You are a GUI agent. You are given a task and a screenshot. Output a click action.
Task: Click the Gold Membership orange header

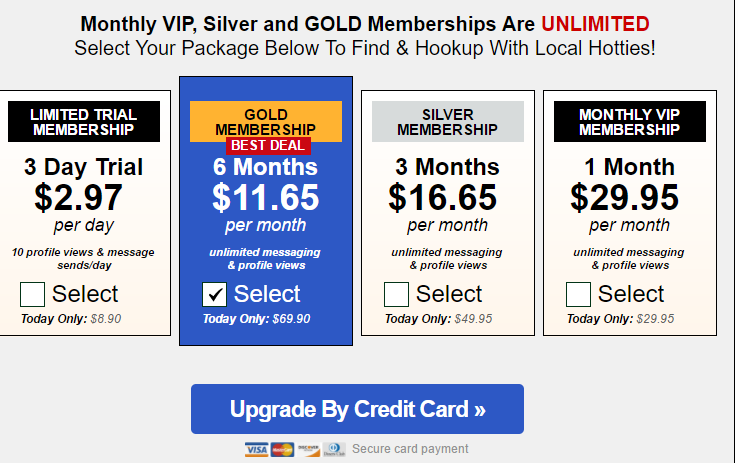pos(266,120)
